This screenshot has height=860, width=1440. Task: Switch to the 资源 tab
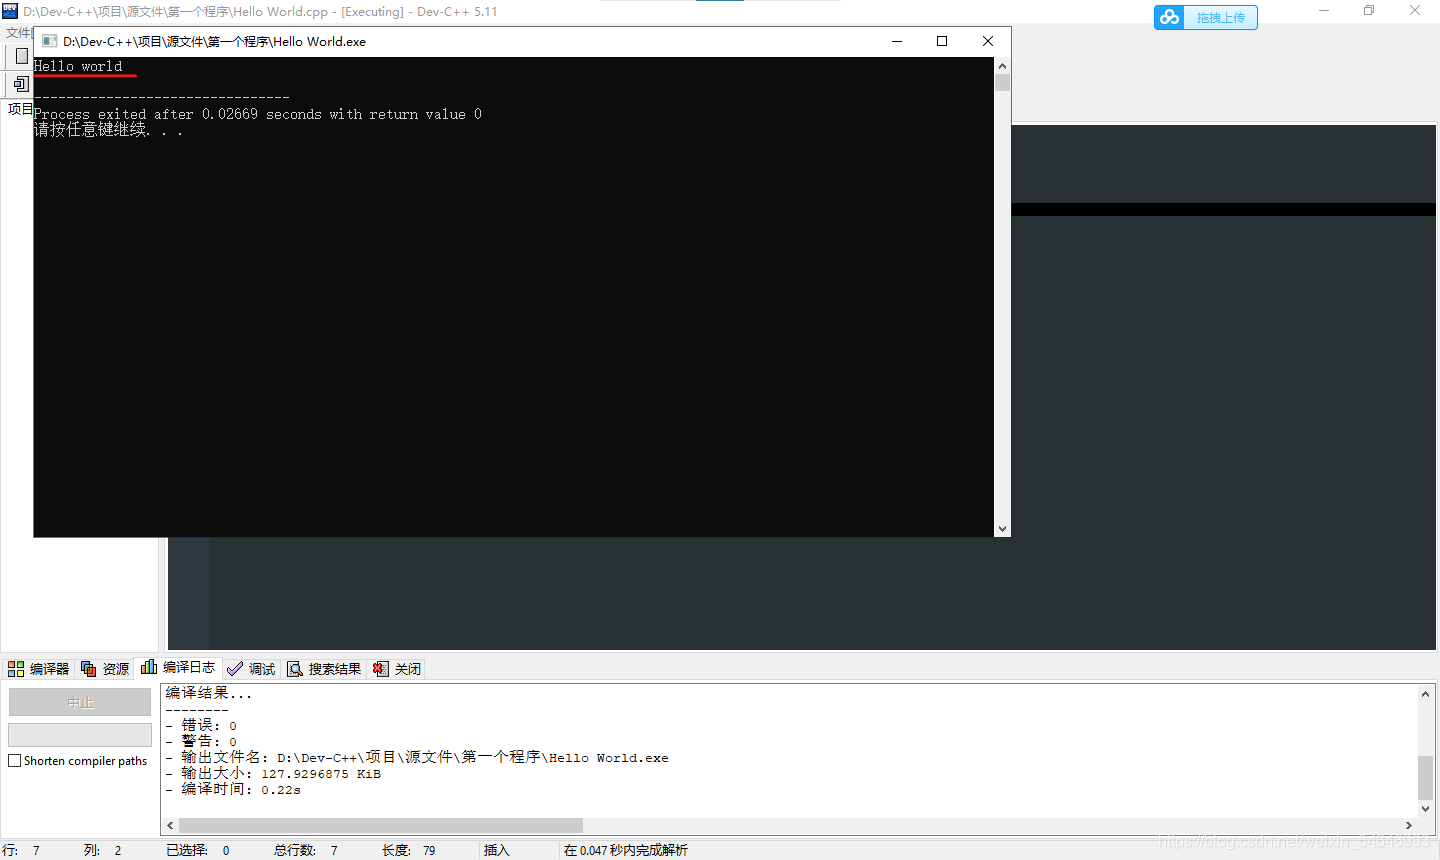(x=105, y=669)
